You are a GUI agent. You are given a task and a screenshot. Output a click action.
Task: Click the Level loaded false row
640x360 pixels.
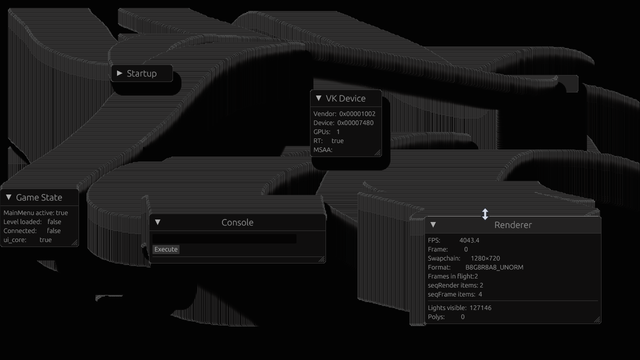click(x=32, y=222)
